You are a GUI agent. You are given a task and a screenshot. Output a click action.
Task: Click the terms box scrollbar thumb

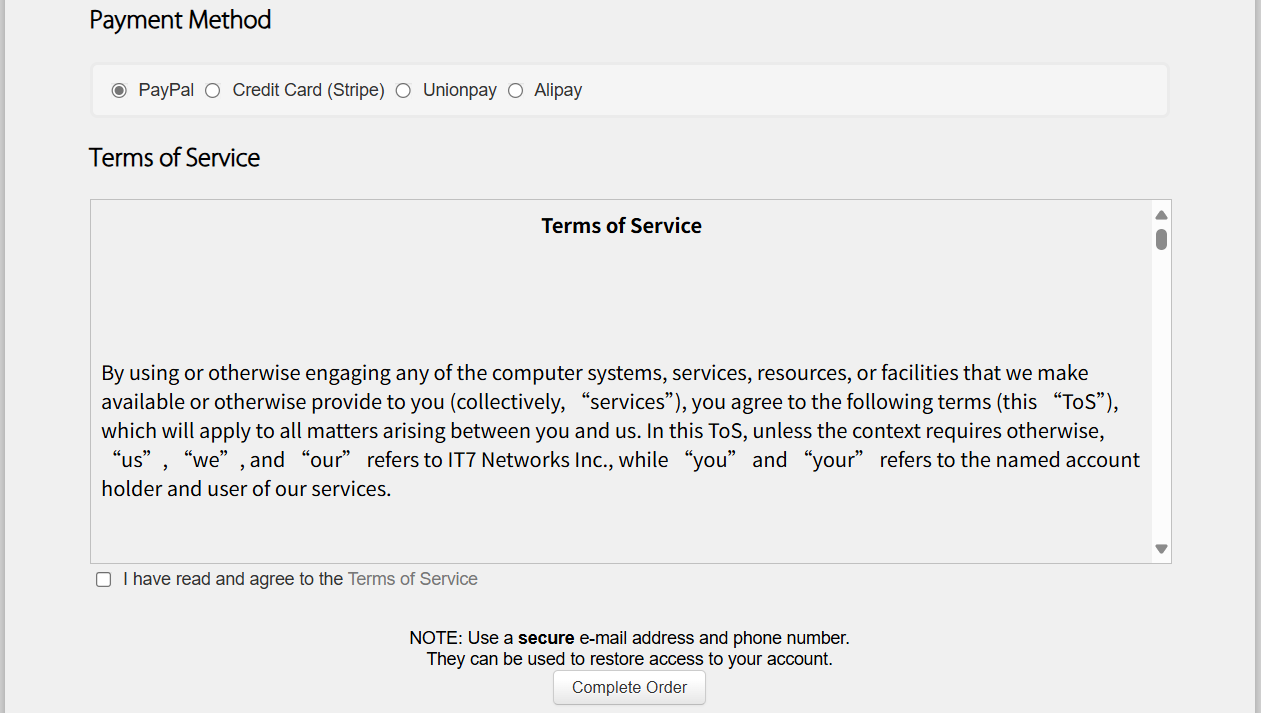[x=1161, y=240]
